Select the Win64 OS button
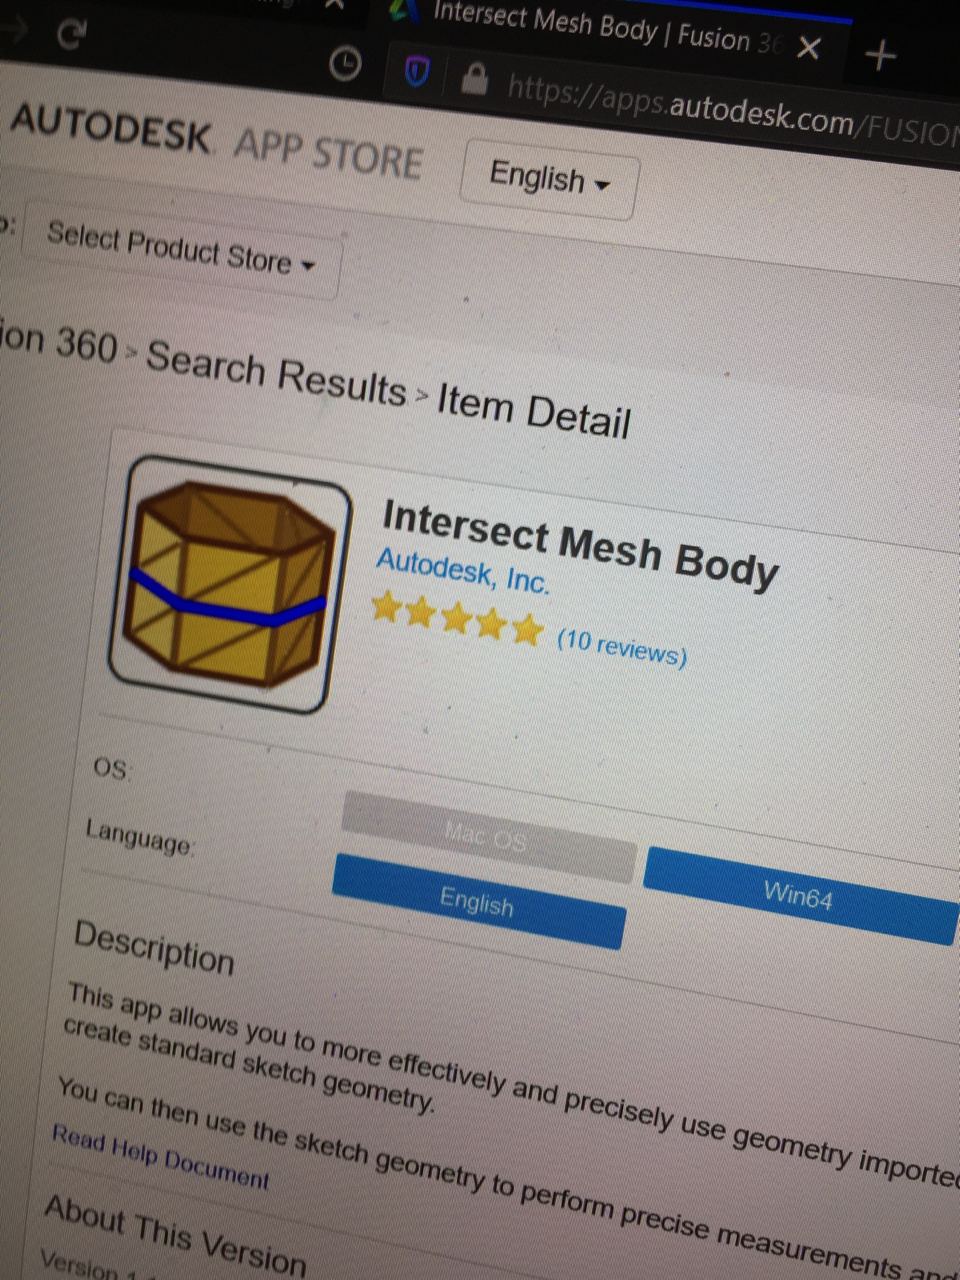 pyautogui.click(x=798, y=894)
